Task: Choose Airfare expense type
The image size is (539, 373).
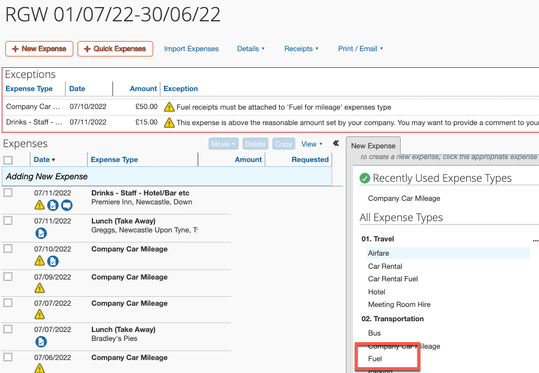Action: pyautogui.click(x=448, y=253)
